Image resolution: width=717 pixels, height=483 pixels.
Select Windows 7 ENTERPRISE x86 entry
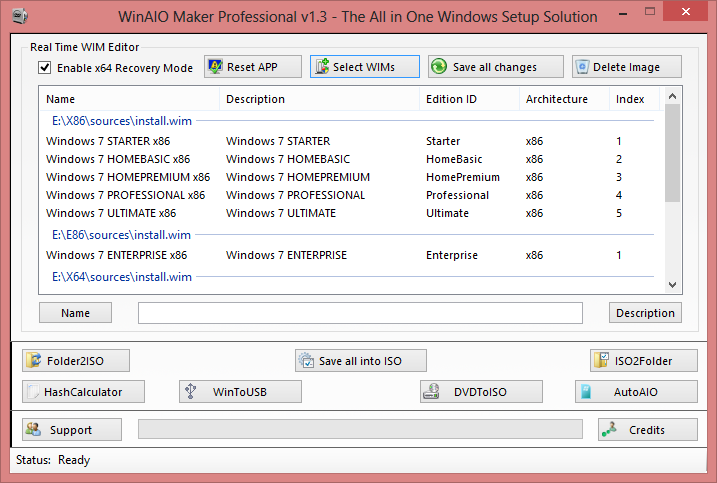[116, 255]
